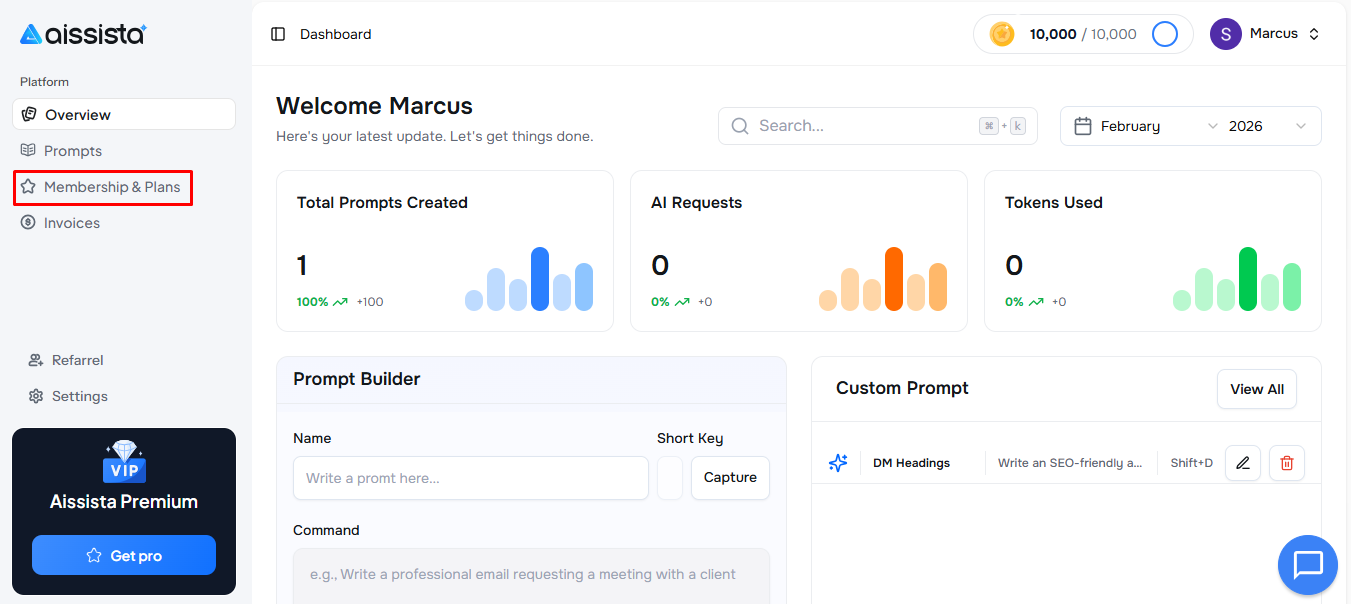Image resolution: width=1351 pixels, height=604 pixels.
Task: Open Settings from the sidebar
Action: (x=79, y=396)
